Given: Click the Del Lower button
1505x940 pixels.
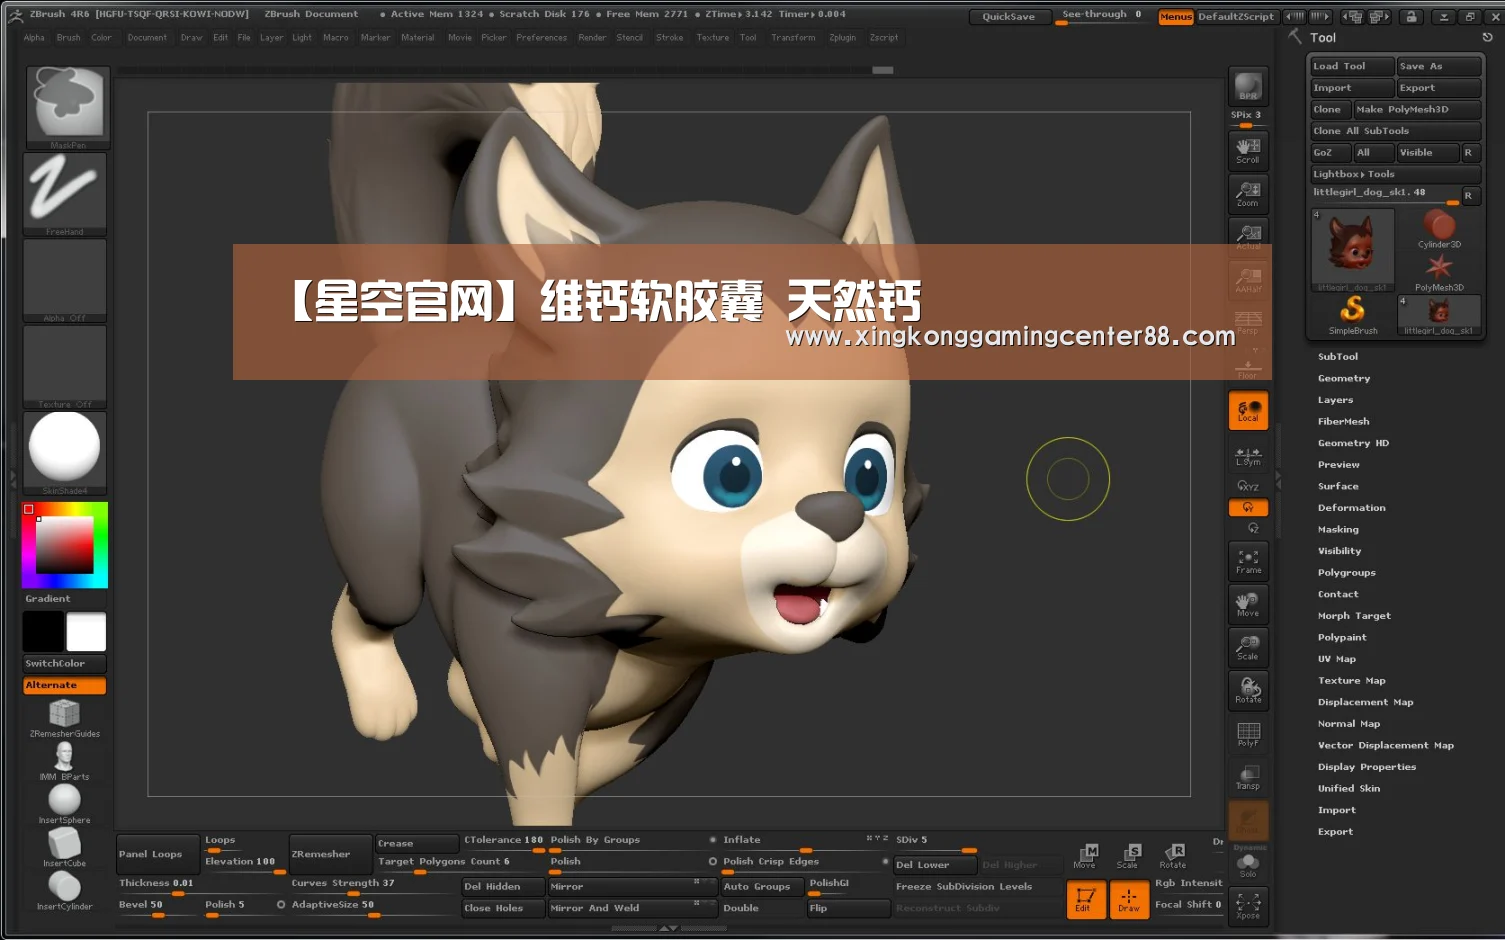Looking at the screenshot, I should (x=934, y=865).
